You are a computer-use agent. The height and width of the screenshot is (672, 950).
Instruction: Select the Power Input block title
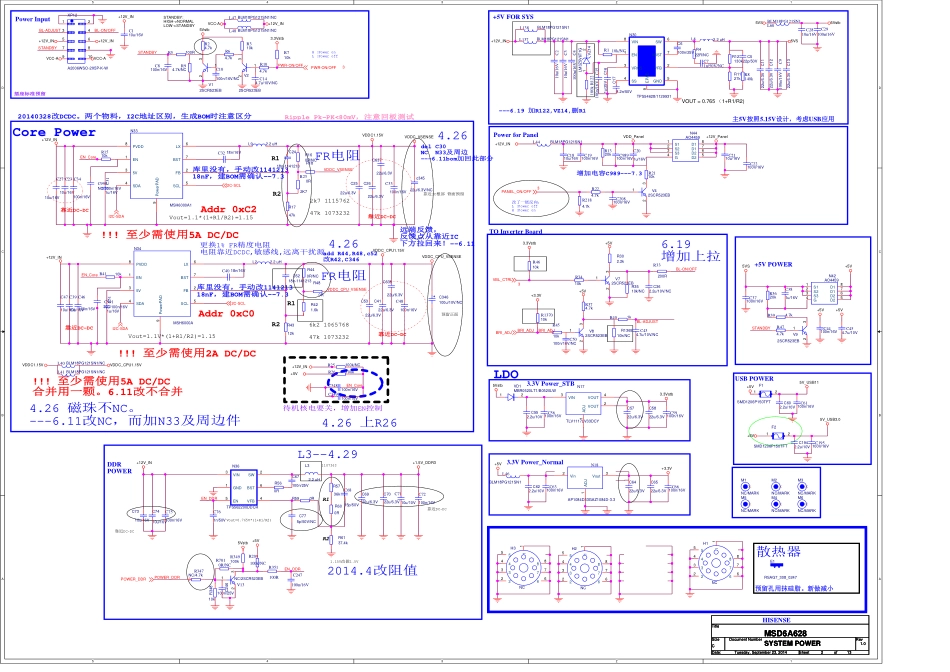[x=35, y=19]
